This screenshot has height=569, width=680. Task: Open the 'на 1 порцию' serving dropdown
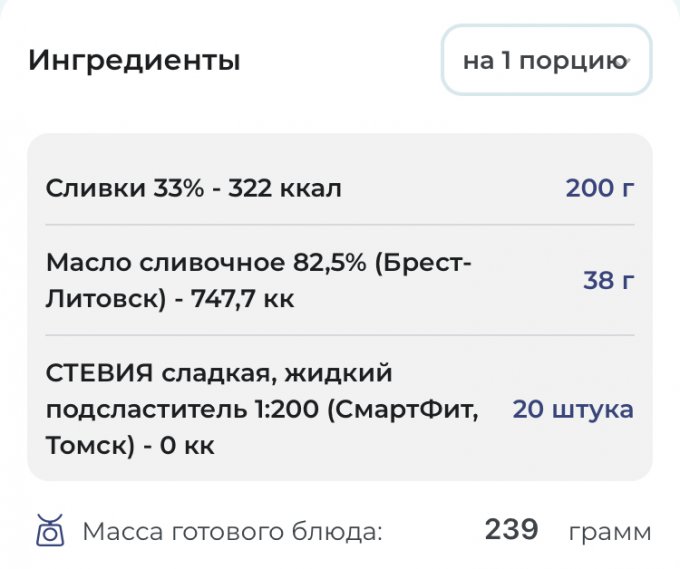pos(546,61)
